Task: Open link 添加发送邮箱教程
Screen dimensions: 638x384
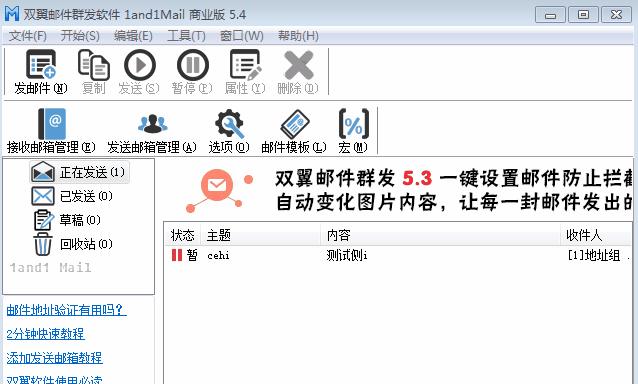Action: [55, 358]
